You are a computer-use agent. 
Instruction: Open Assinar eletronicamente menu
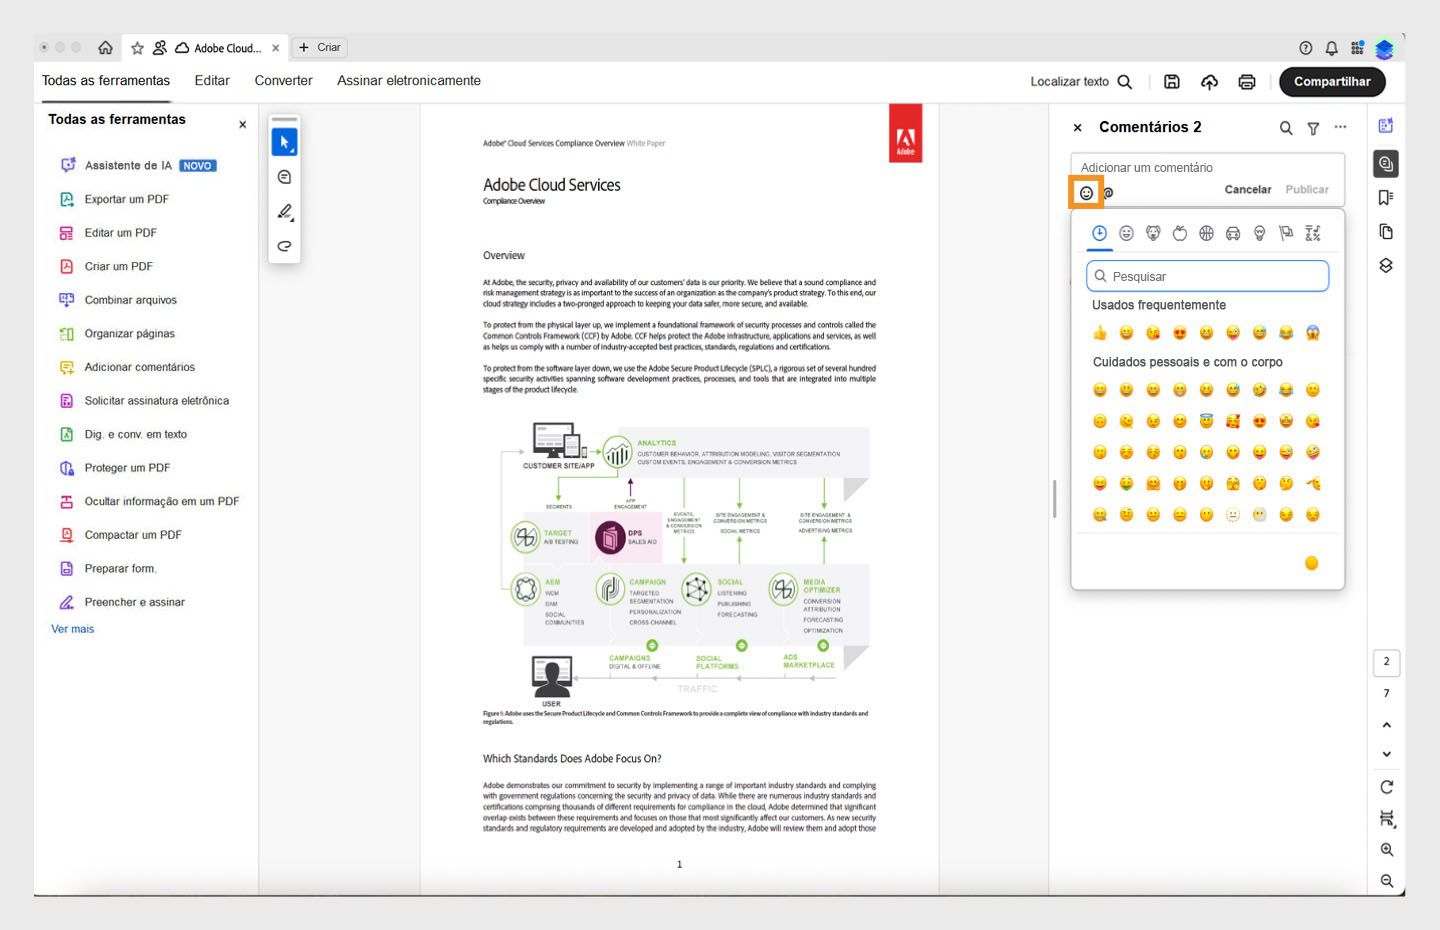click(409, 81)
